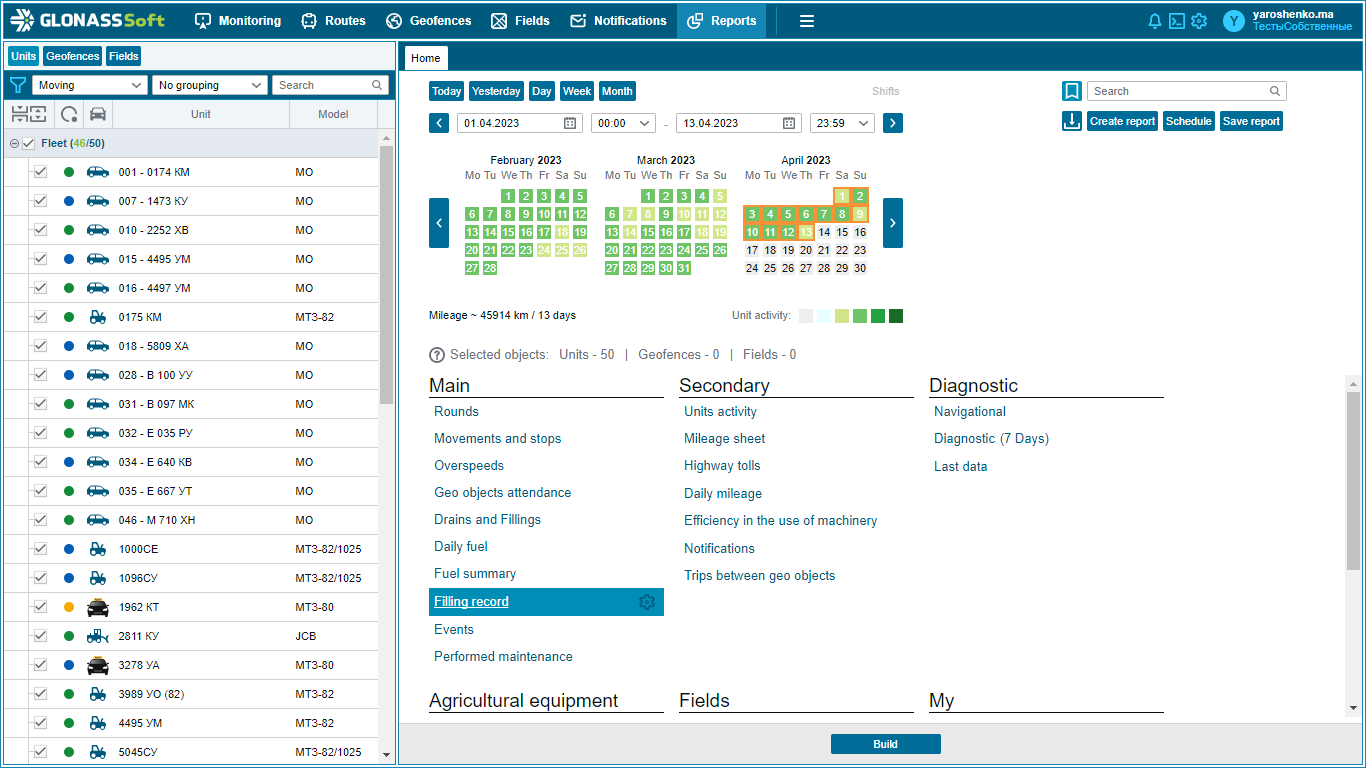
Task: Open the No grouping dropdown
Action: [x=210, y=85]
